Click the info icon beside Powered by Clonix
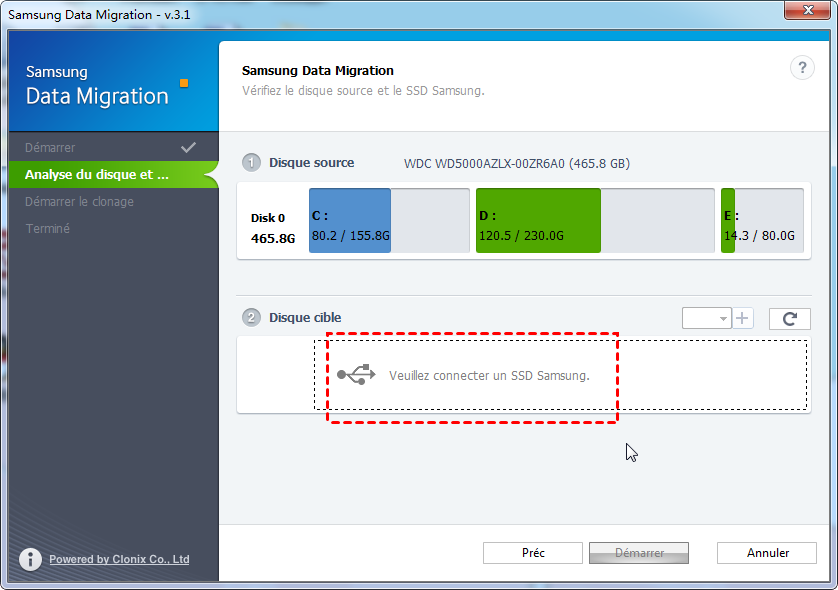The height and width of the screenshot is (590, 838). pos(30,559)
